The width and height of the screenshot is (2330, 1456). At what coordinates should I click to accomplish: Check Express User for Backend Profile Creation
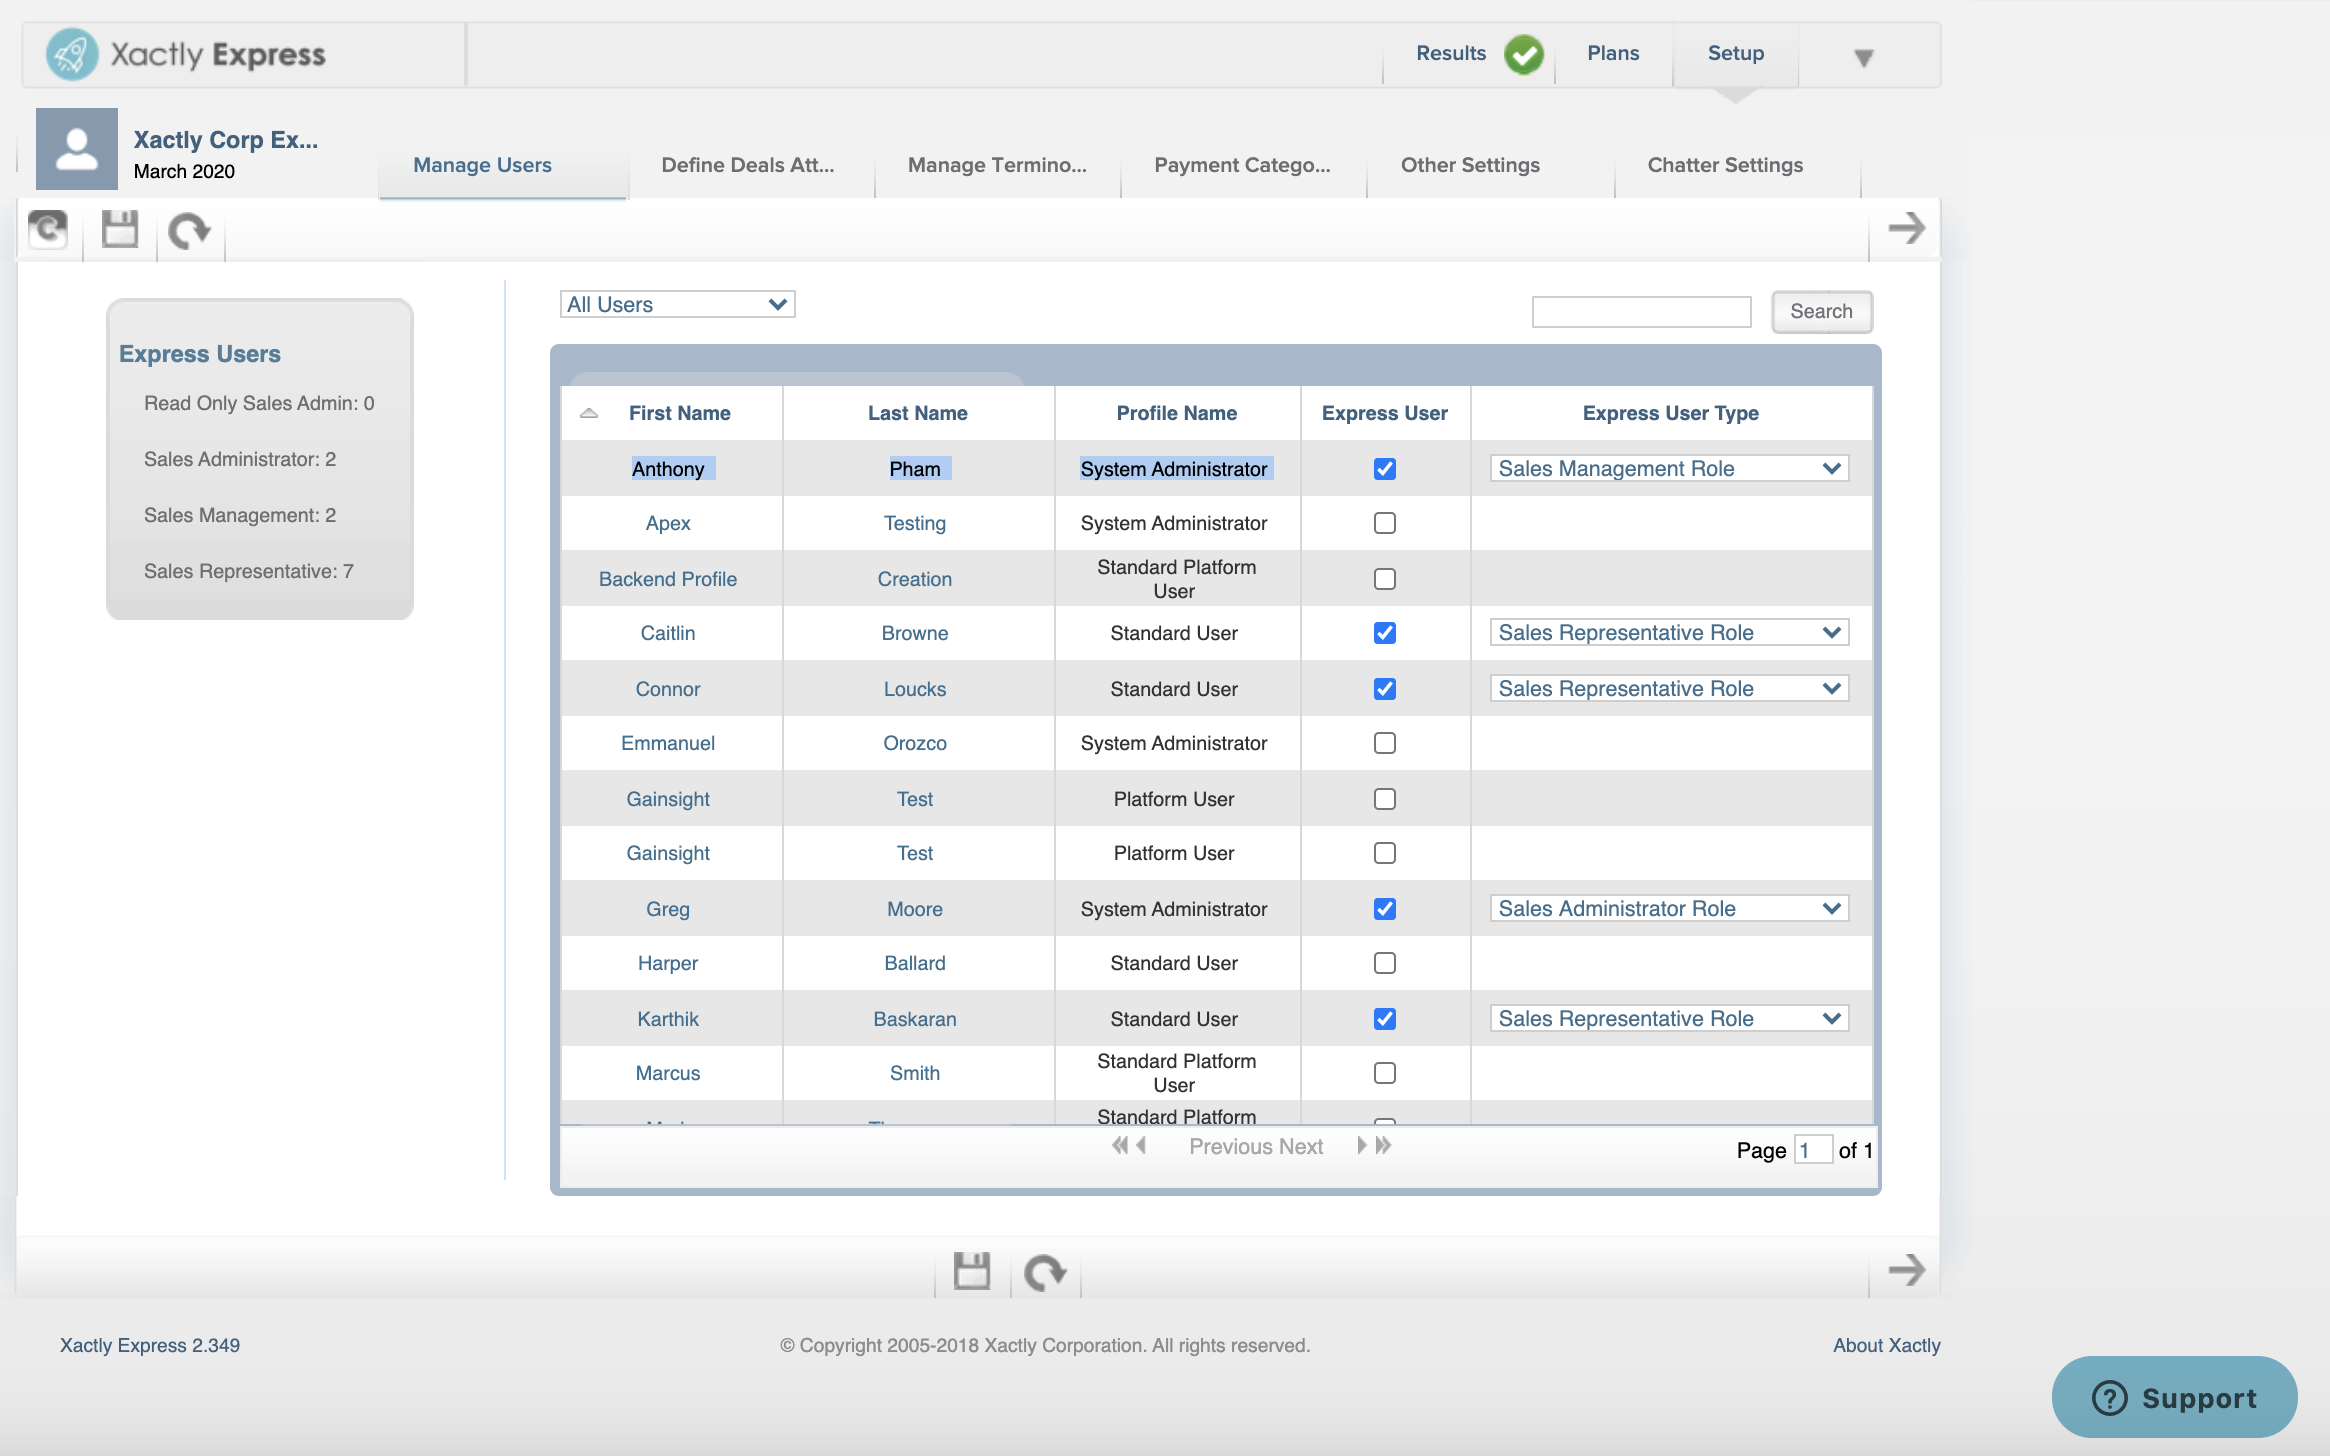pos(1385,579)
